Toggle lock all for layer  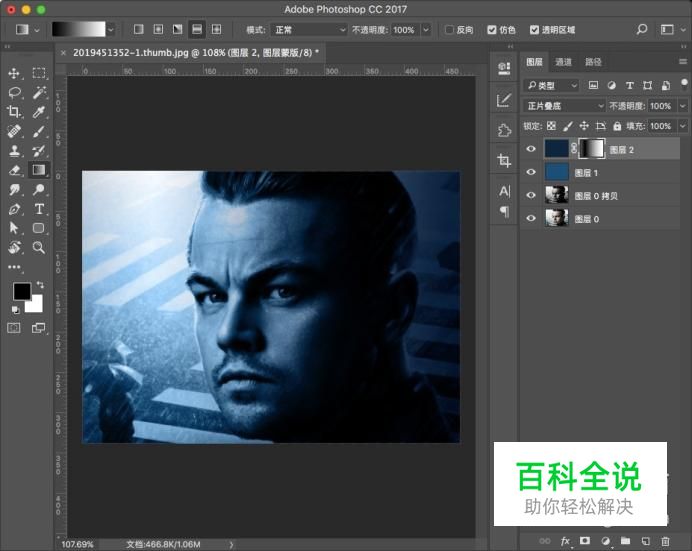pyautogui.click(x=617, y=127)
